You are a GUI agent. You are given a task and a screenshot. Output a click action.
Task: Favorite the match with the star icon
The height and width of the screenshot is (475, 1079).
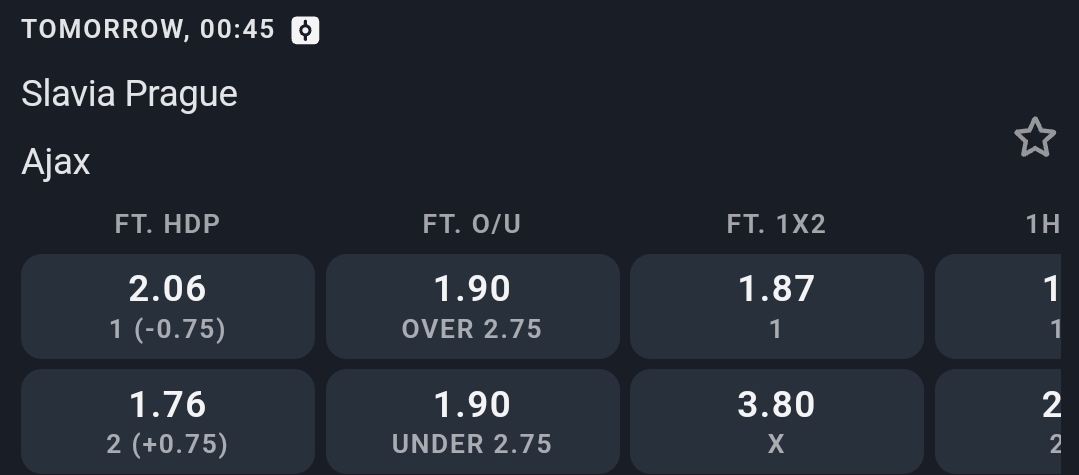pyautogui.click(x=1035, y=138)
